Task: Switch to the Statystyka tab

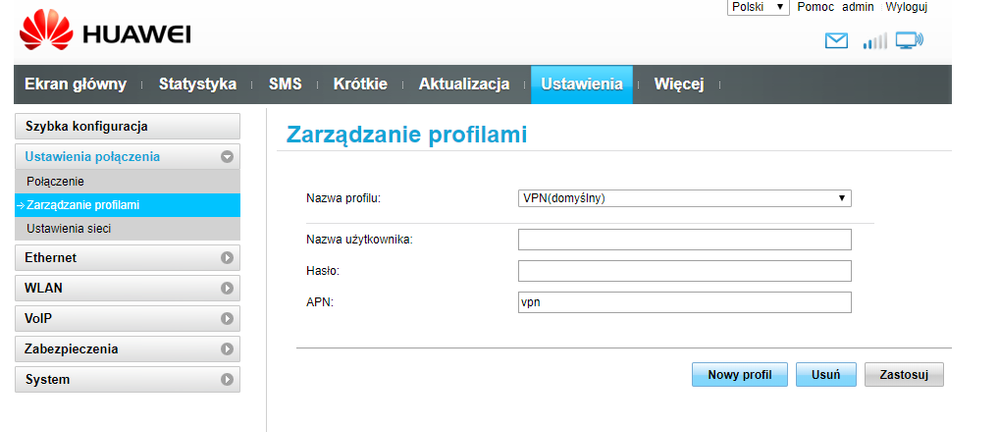Action: coord(197,84)
